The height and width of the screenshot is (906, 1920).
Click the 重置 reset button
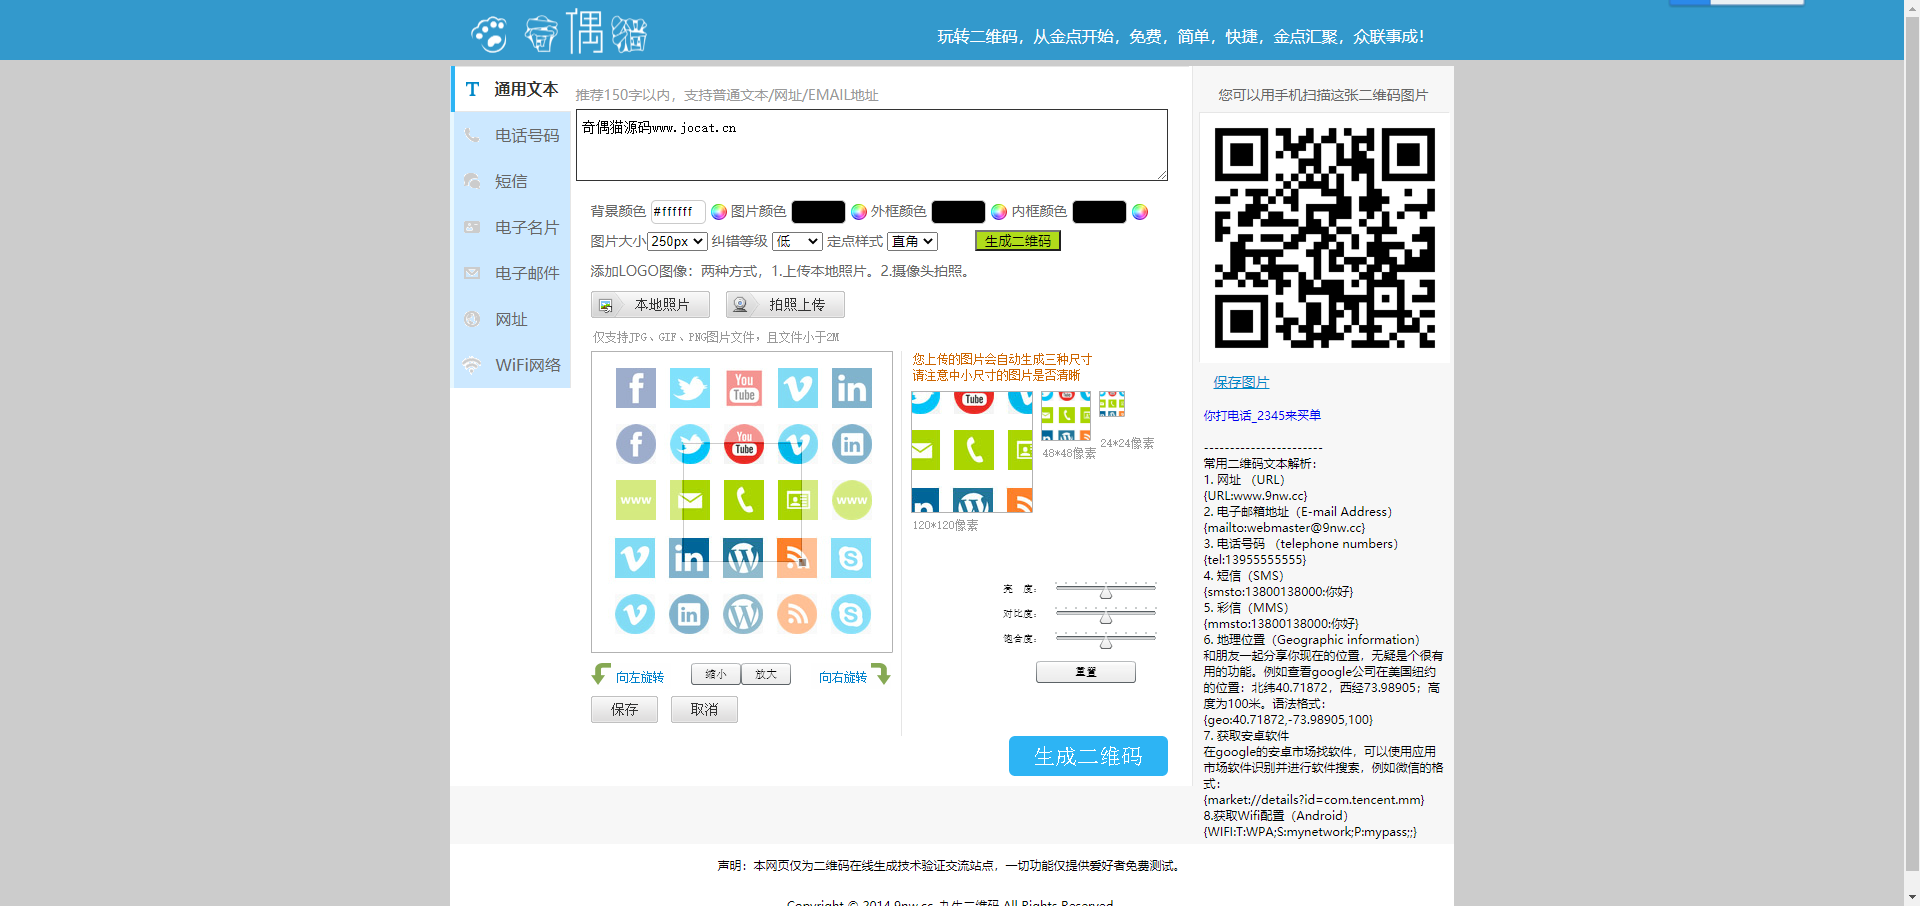pos(1086,672)
